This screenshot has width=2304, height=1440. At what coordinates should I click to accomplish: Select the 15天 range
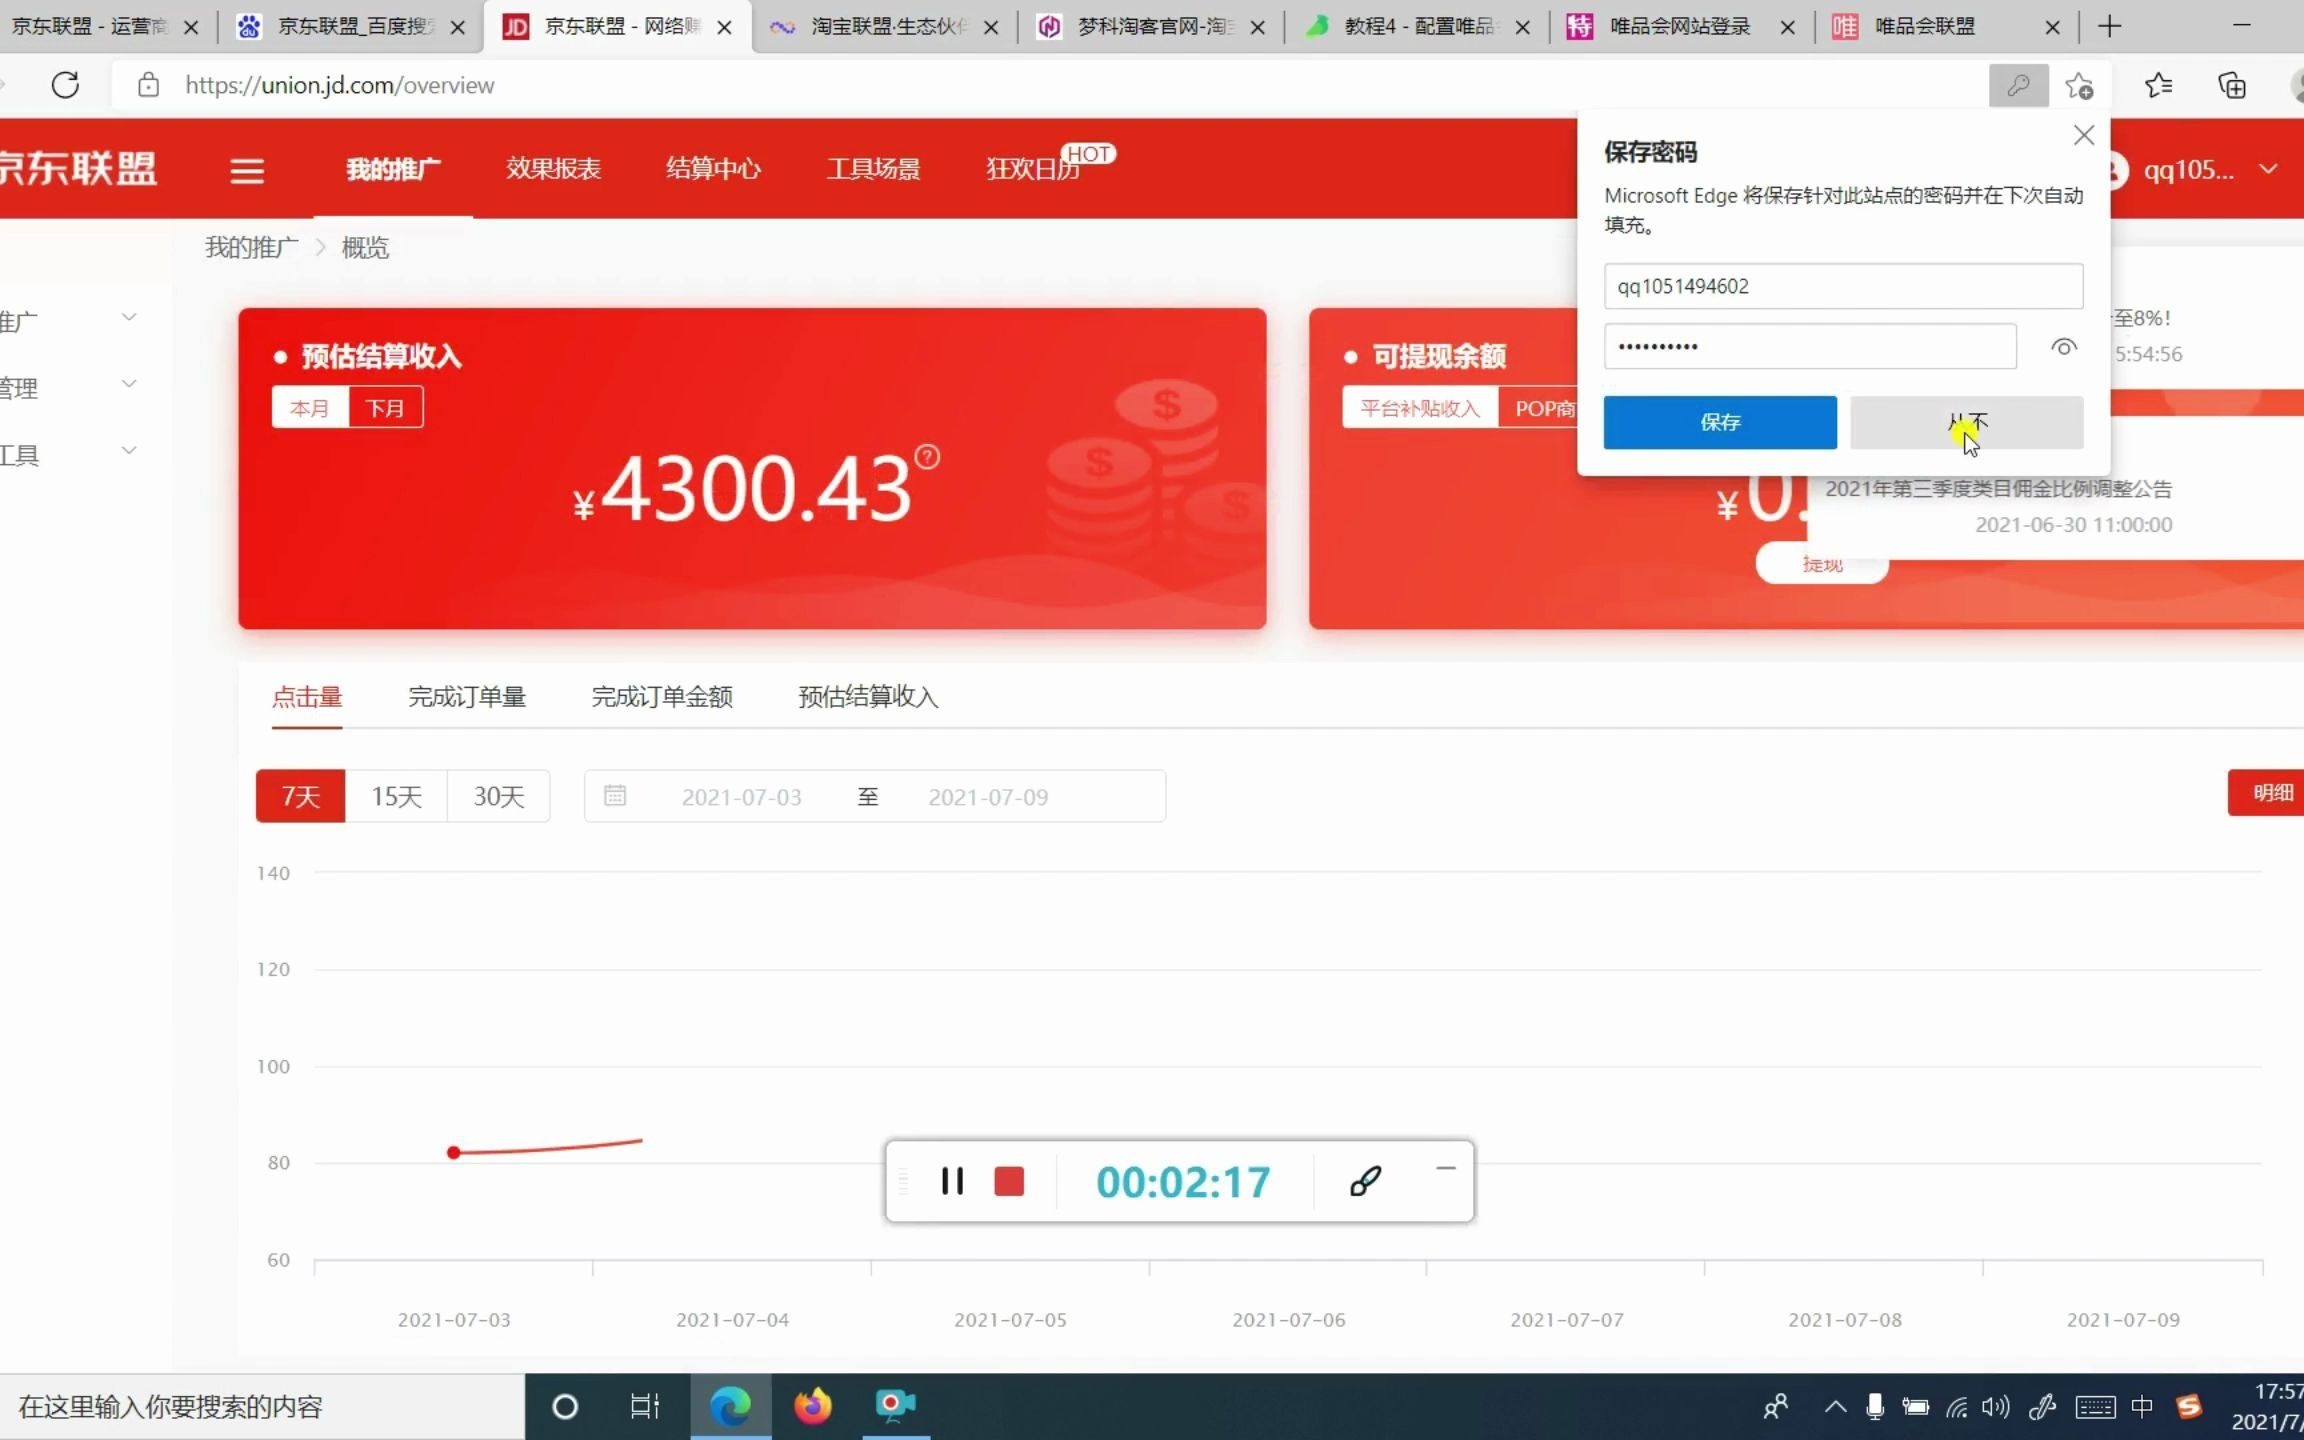point(396,796)
